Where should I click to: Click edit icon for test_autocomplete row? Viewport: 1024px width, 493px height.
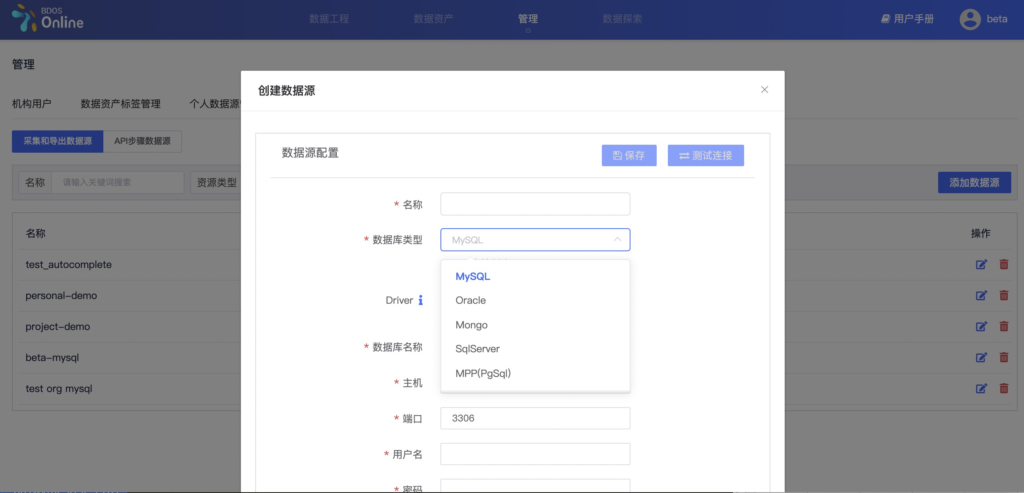click(x=981, y=265)
